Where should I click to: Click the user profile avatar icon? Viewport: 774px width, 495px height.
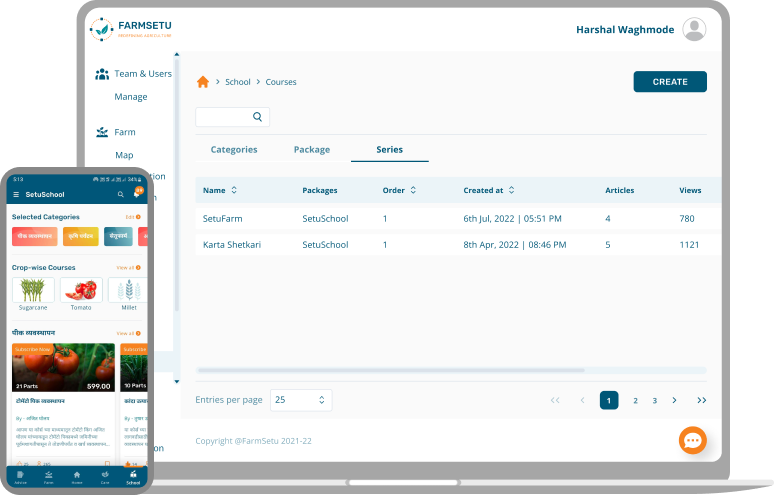click(694, 29)
